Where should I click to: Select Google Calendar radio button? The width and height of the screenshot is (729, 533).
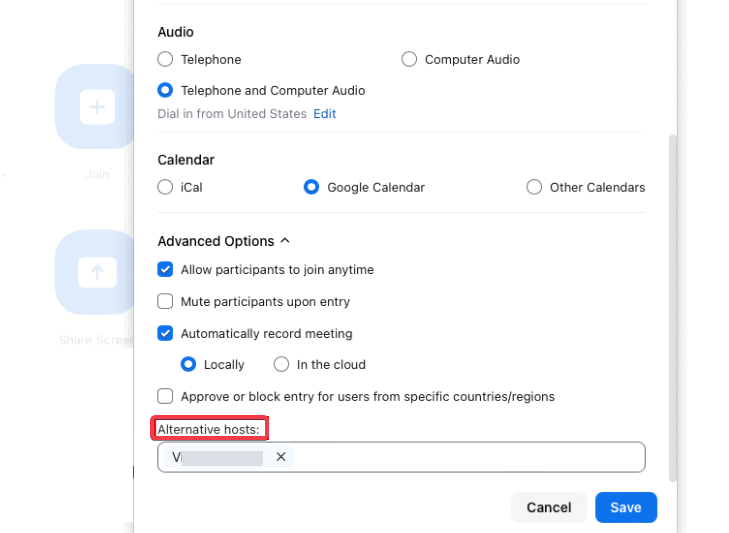tap(312, 187)
